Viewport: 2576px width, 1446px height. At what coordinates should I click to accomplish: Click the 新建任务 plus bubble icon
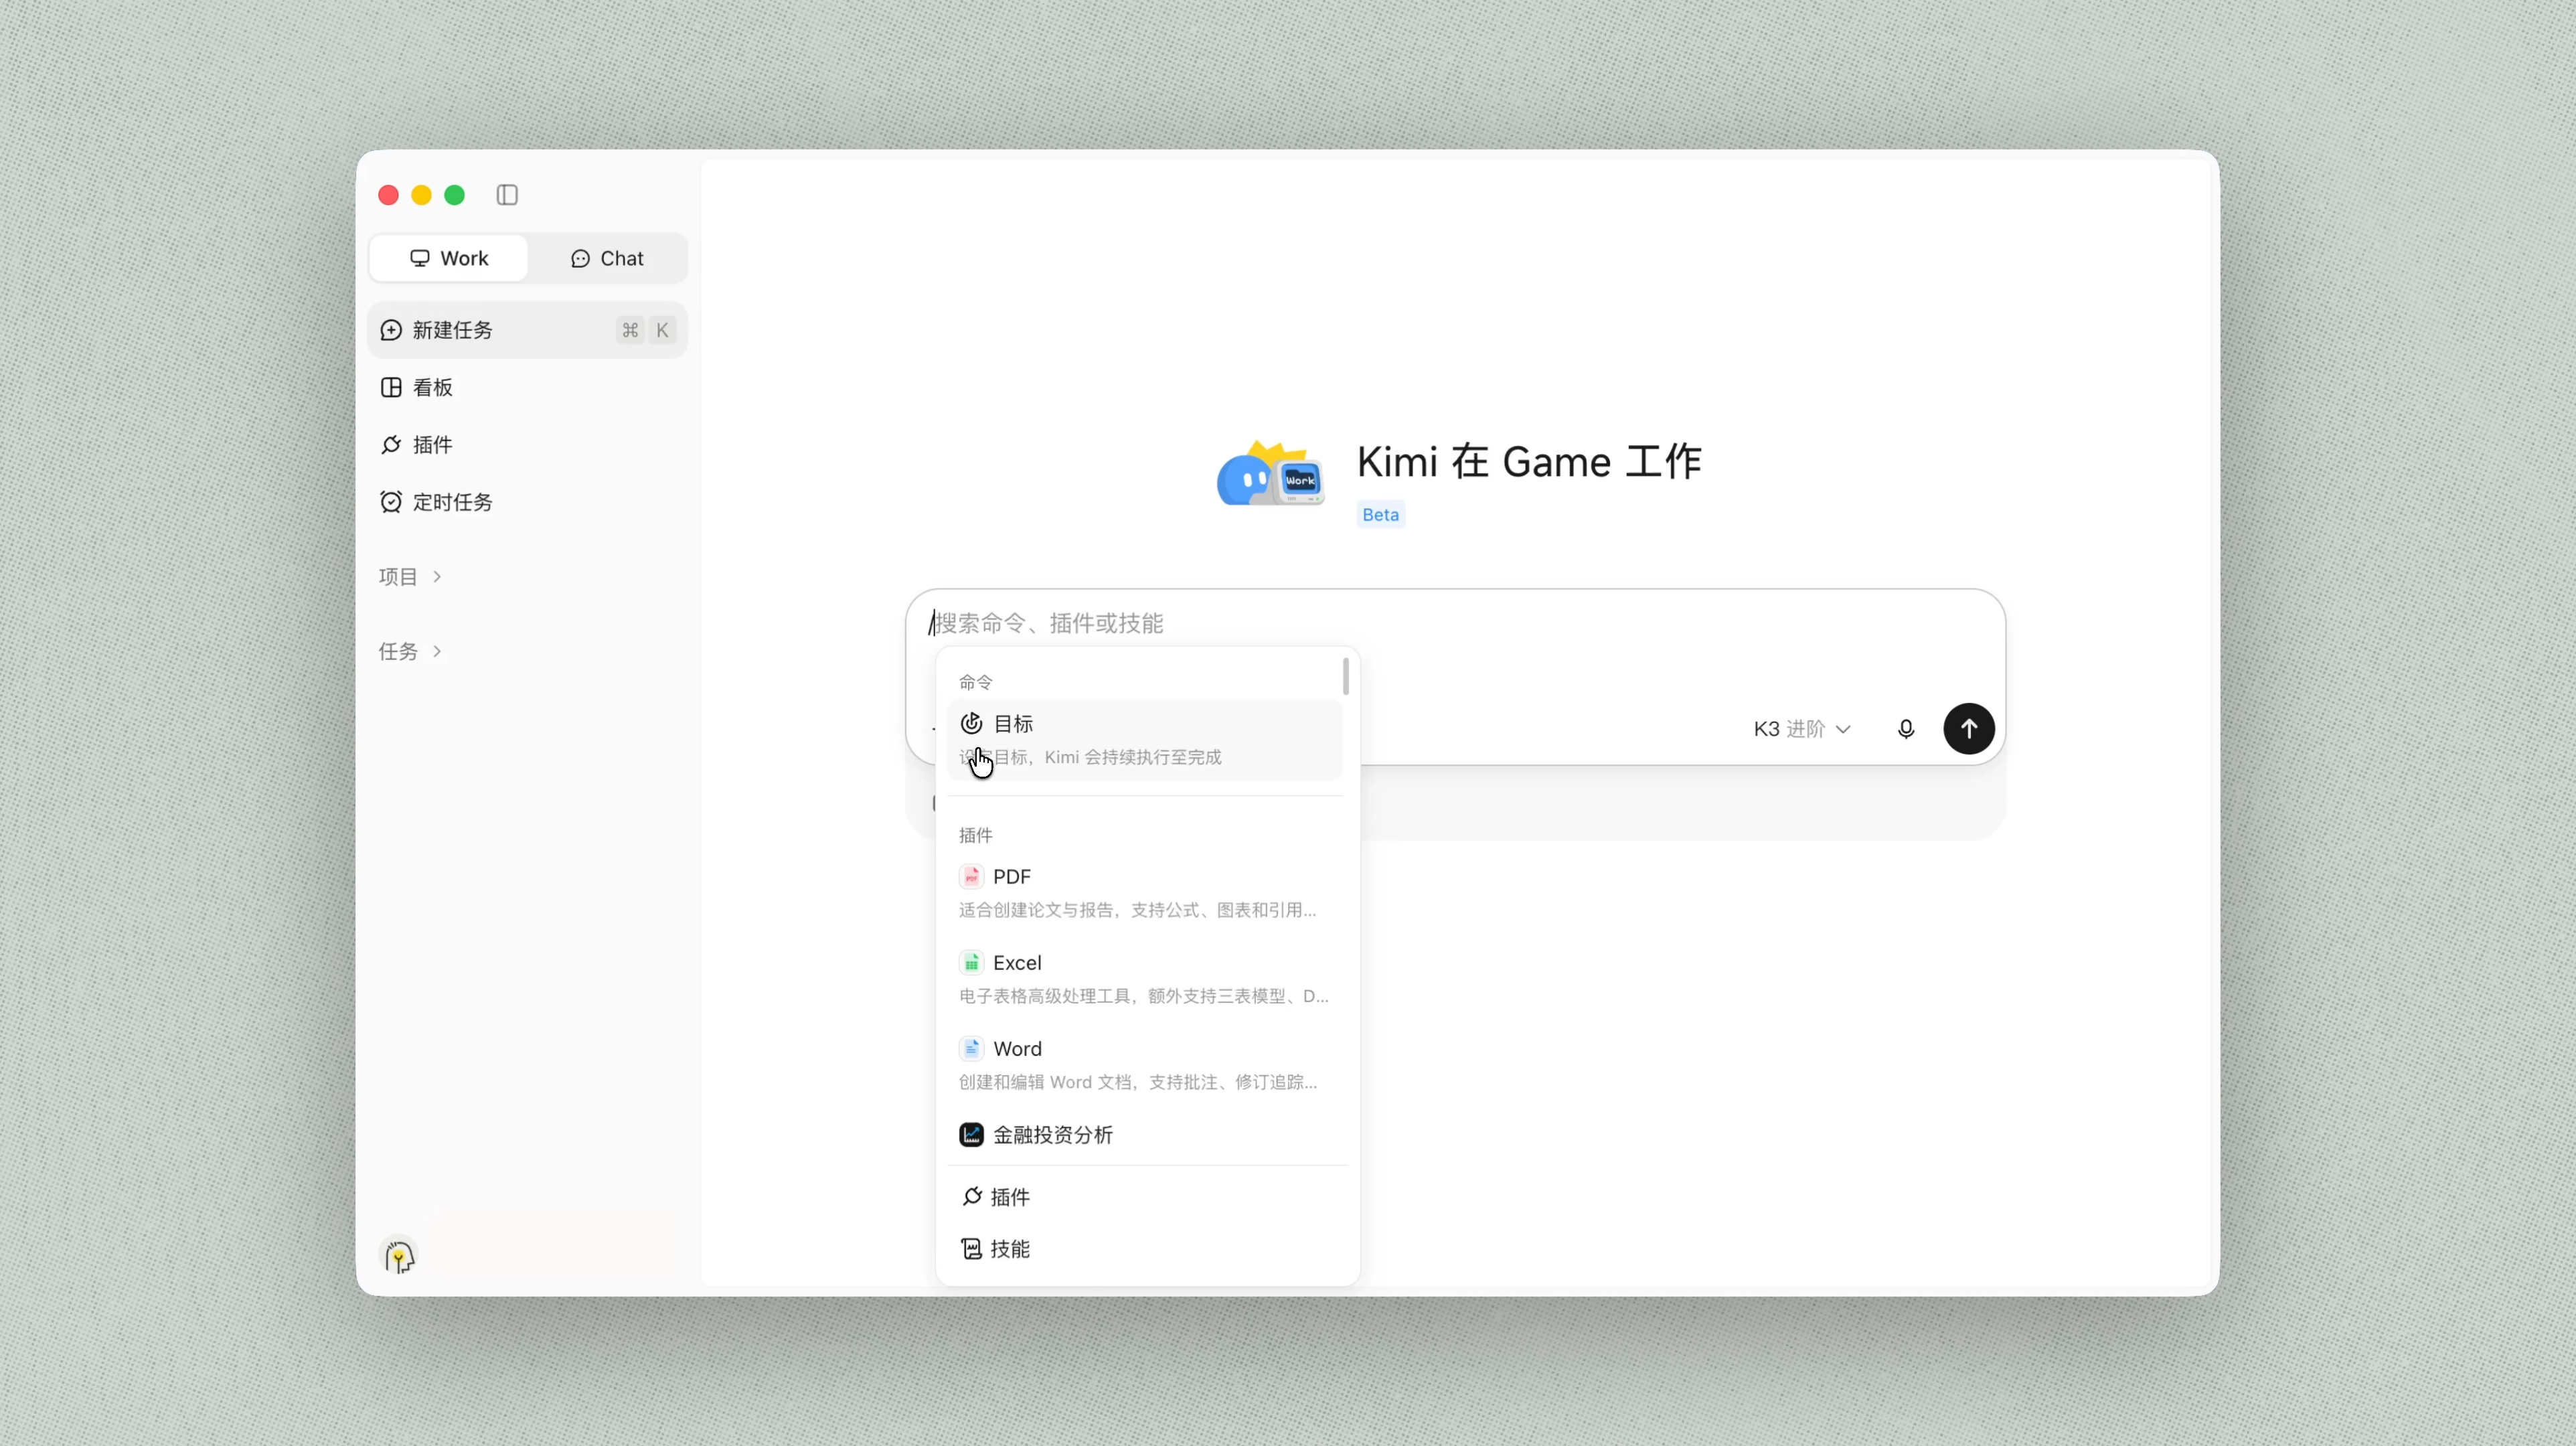point(391,330)
